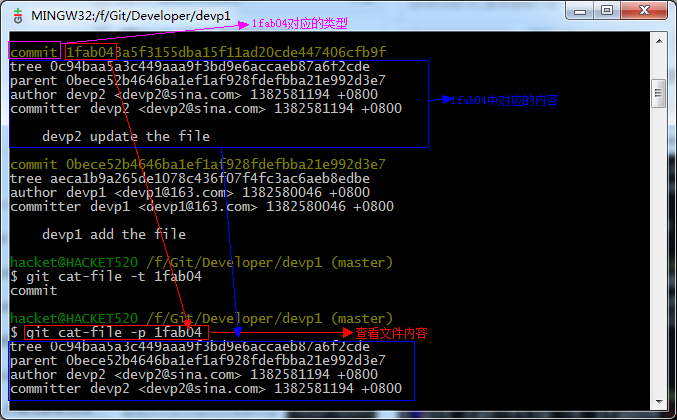Maximize the MINGW32 terminal window
677x420 pixels.
click(607, 10)
